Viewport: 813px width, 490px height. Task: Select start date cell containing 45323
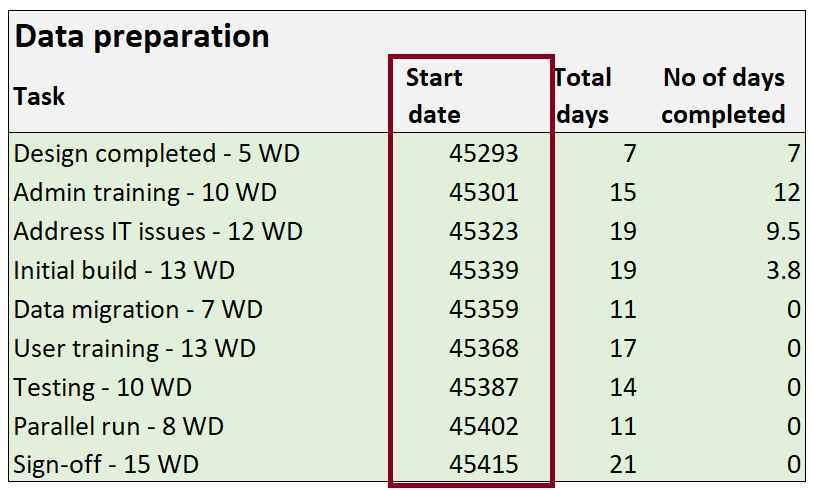[x=484, y=231]
